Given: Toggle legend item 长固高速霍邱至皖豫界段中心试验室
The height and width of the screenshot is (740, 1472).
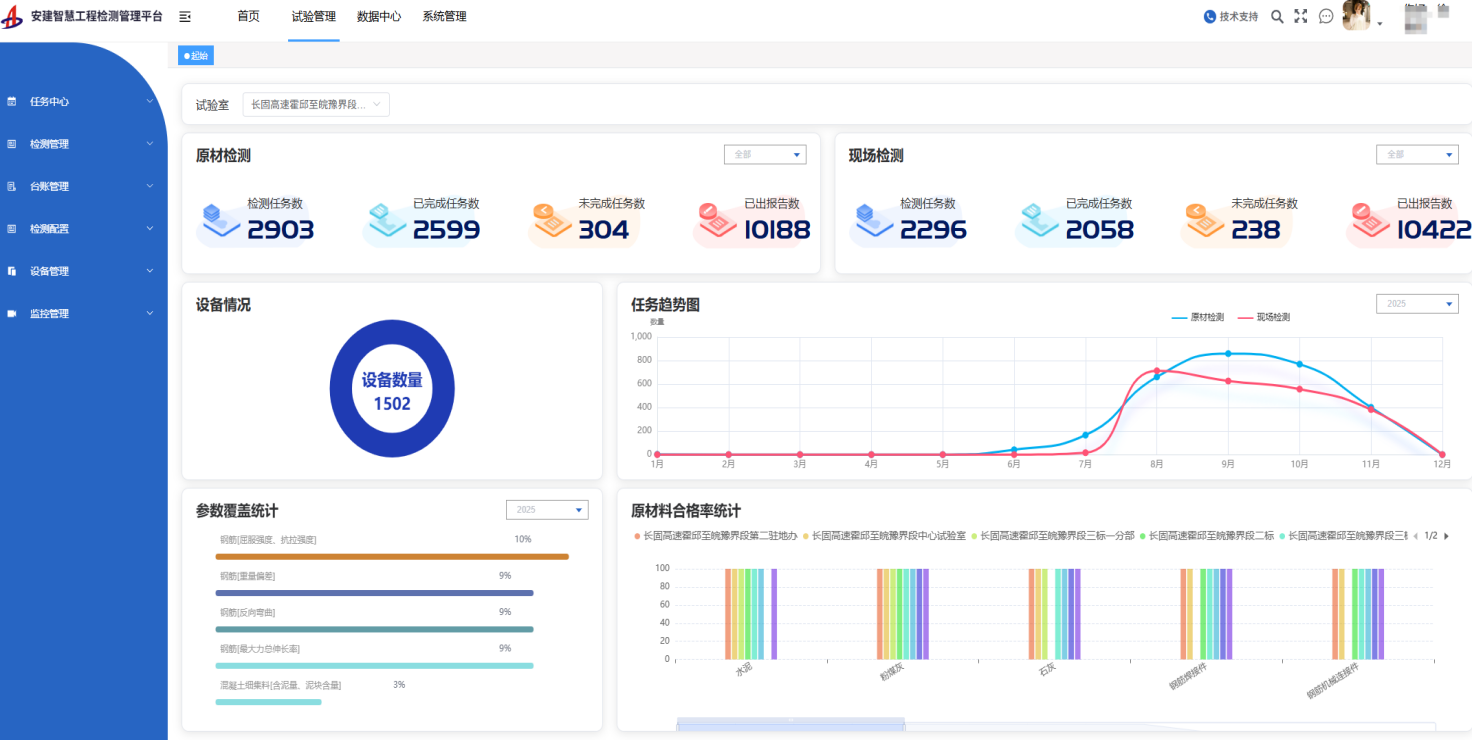Looking at the screenshot, I should [884, 536].
